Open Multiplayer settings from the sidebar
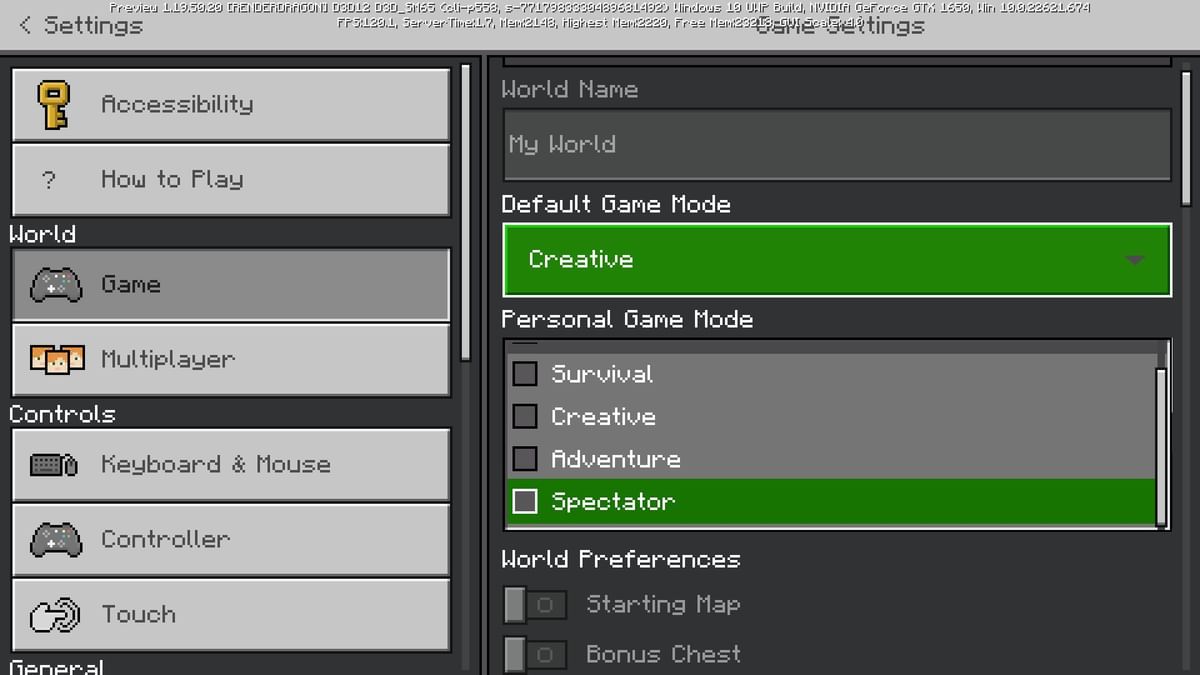The image size is (1200, 675). pos(230,360)
